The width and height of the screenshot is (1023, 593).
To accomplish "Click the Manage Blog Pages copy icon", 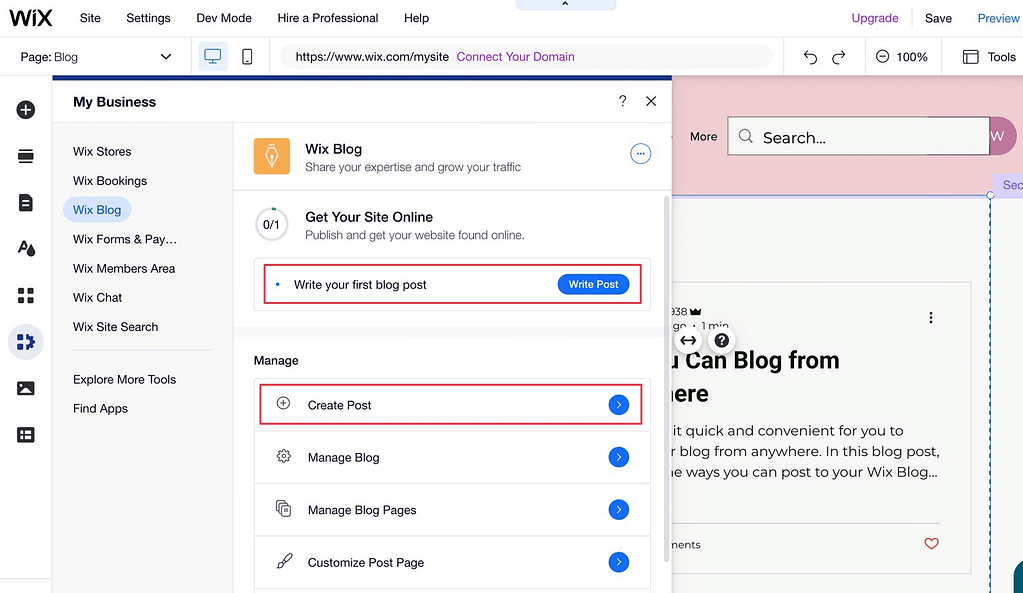I will pyautogui.click(x=283, y=508).
